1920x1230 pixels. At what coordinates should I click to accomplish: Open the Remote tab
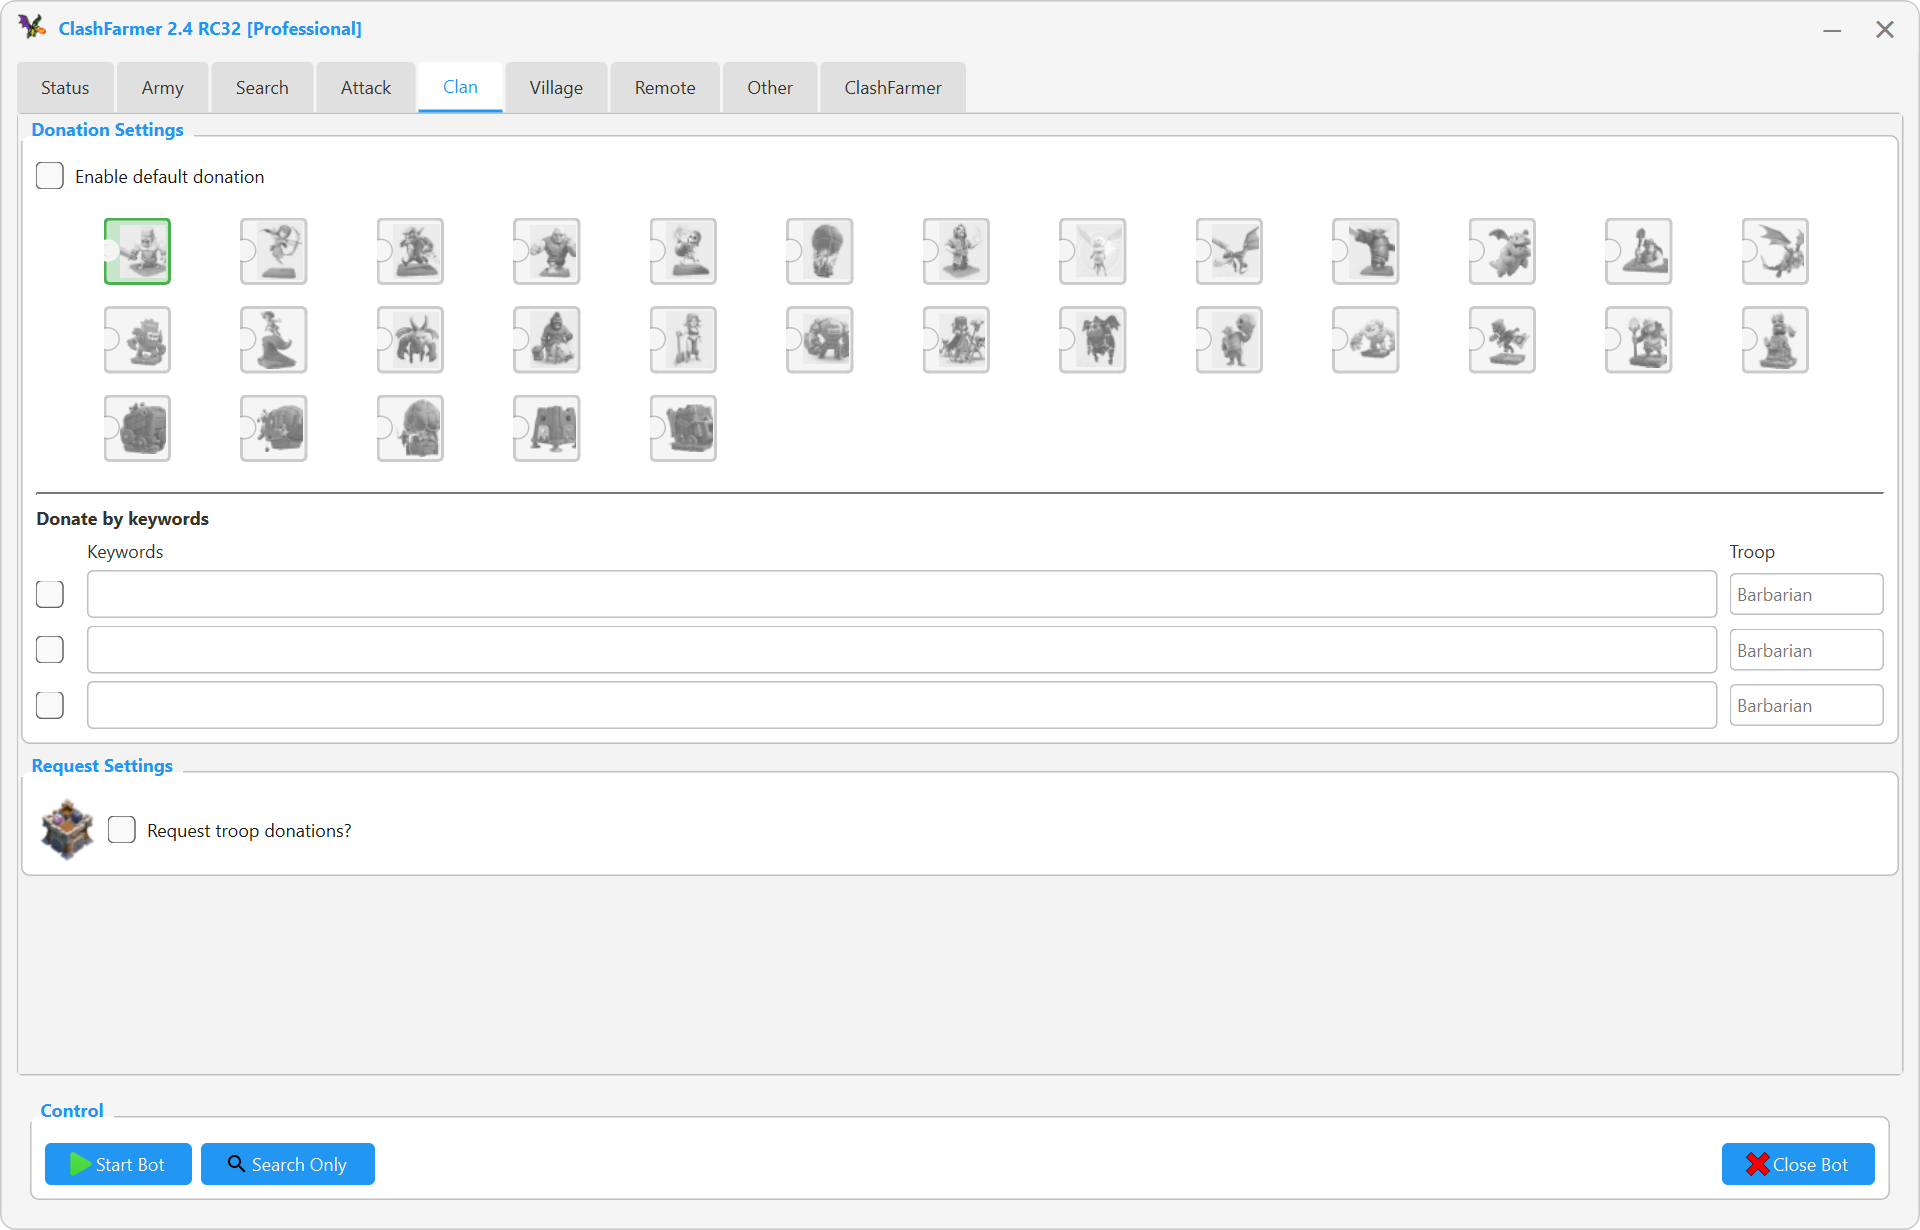[x=665, y=88]
